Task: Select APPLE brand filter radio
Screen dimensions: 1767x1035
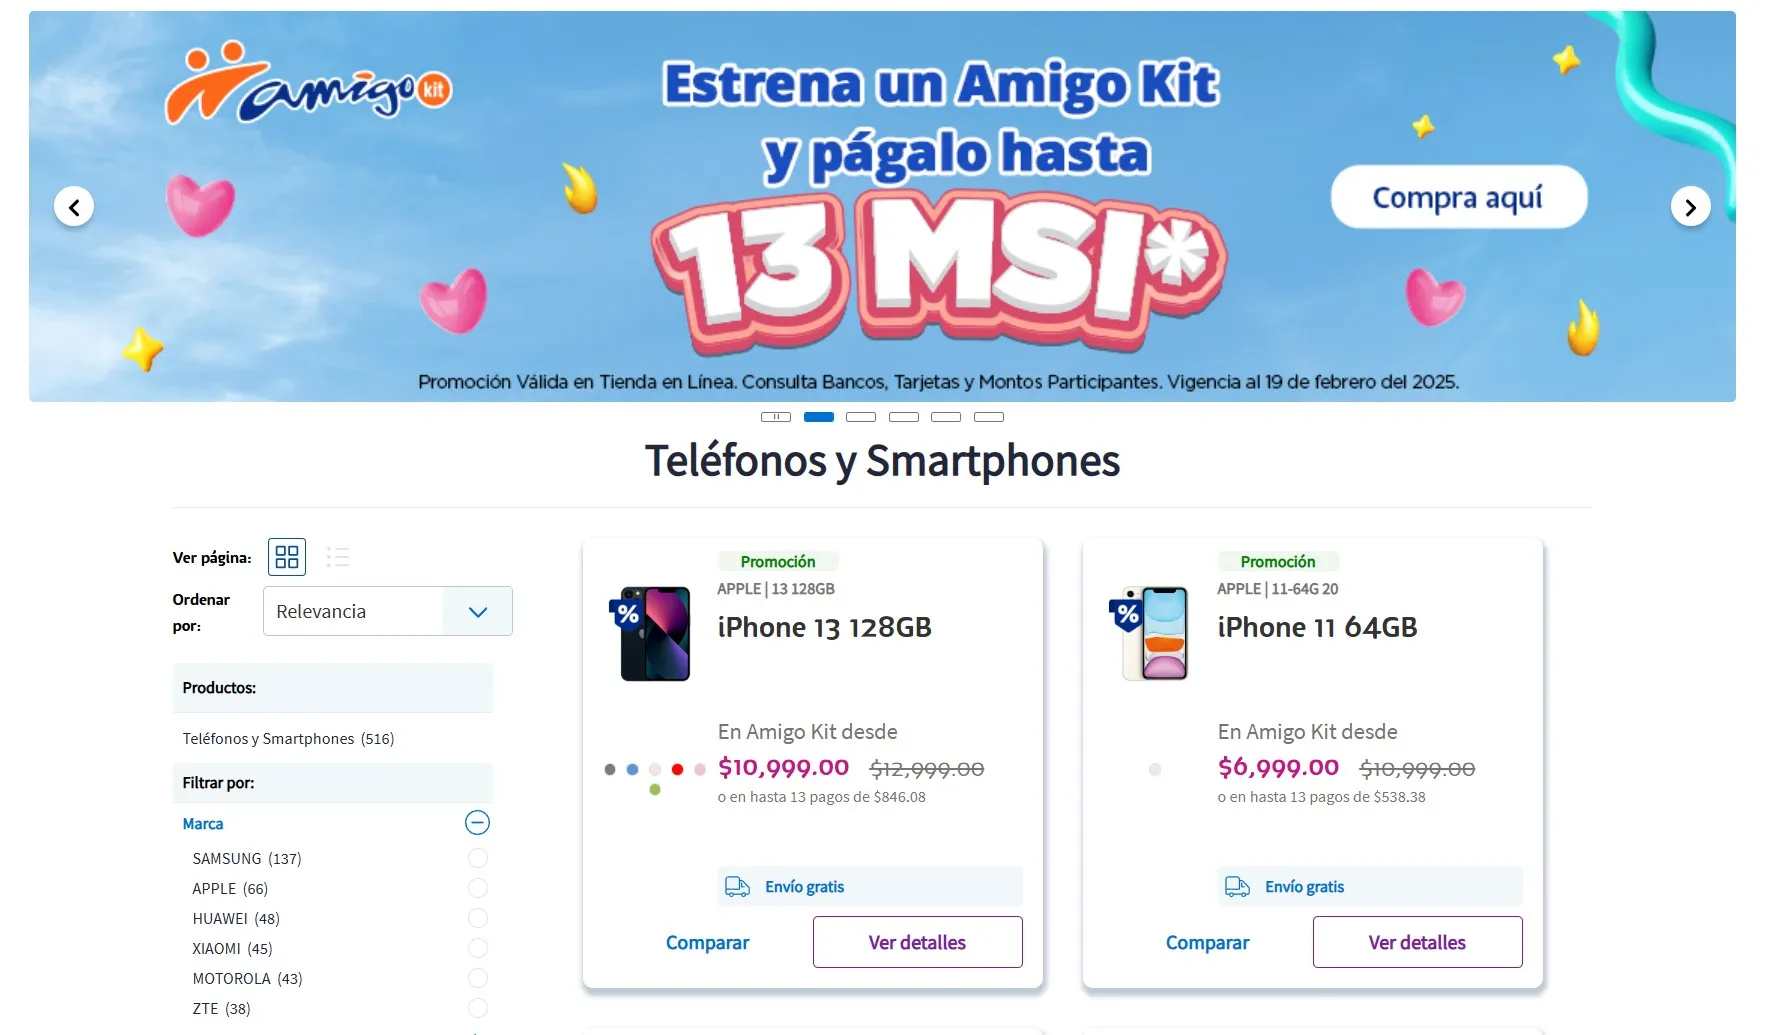Action: tap(478, 888)
